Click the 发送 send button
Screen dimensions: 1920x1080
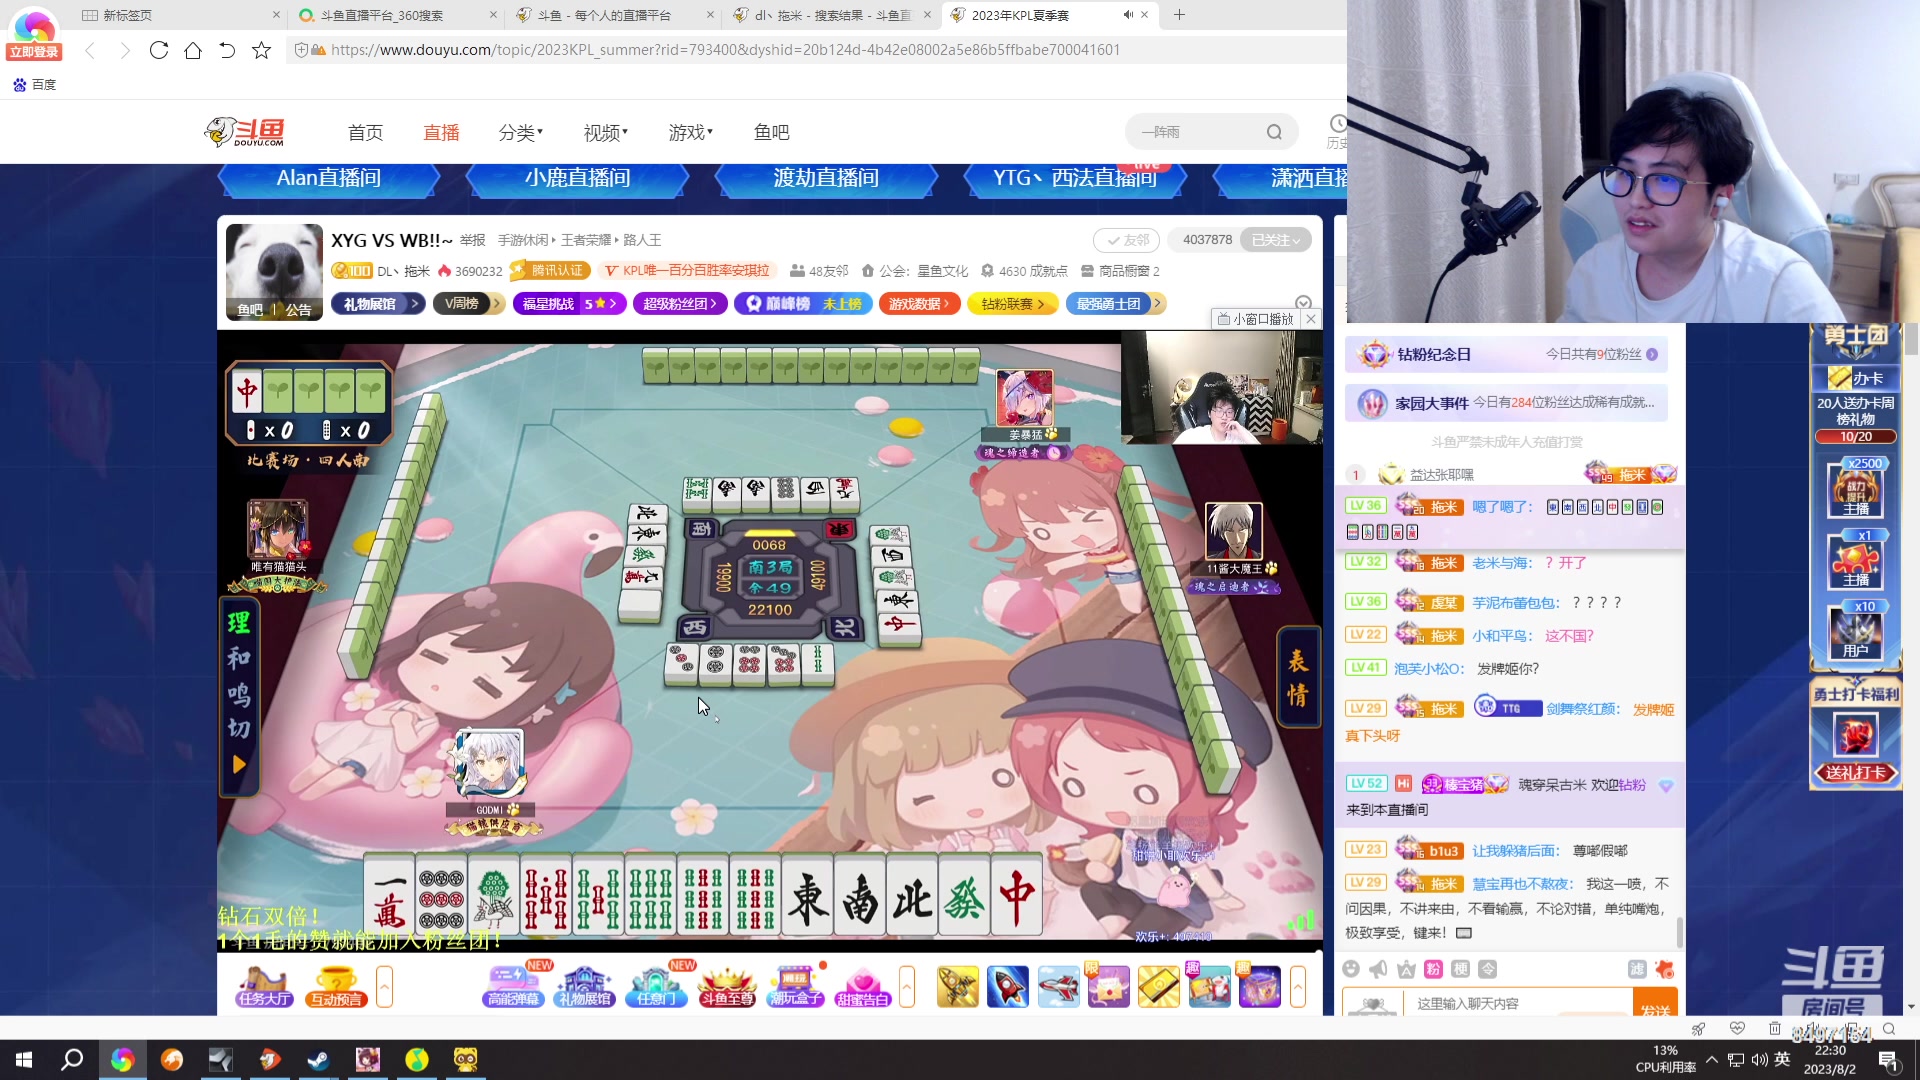click(1655, 1005)
